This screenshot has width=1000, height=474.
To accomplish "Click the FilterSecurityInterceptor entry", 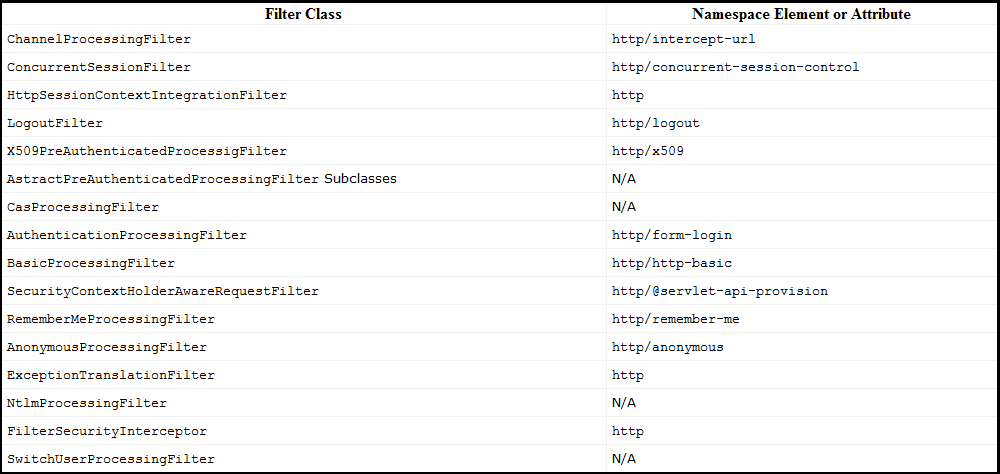I will point(107,431).
